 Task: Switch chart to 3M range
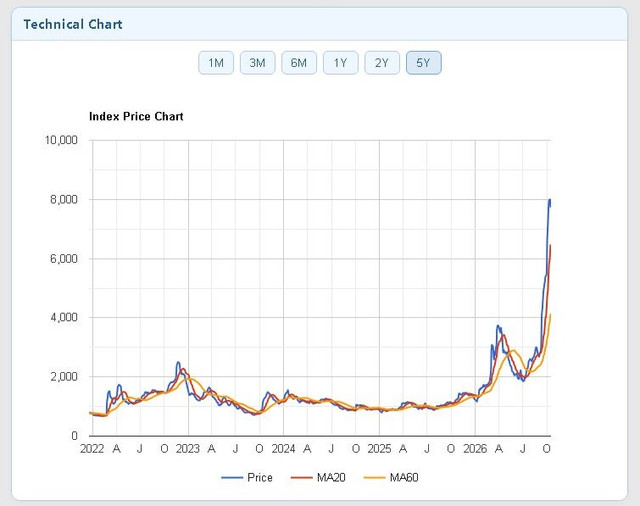[258, 63]
